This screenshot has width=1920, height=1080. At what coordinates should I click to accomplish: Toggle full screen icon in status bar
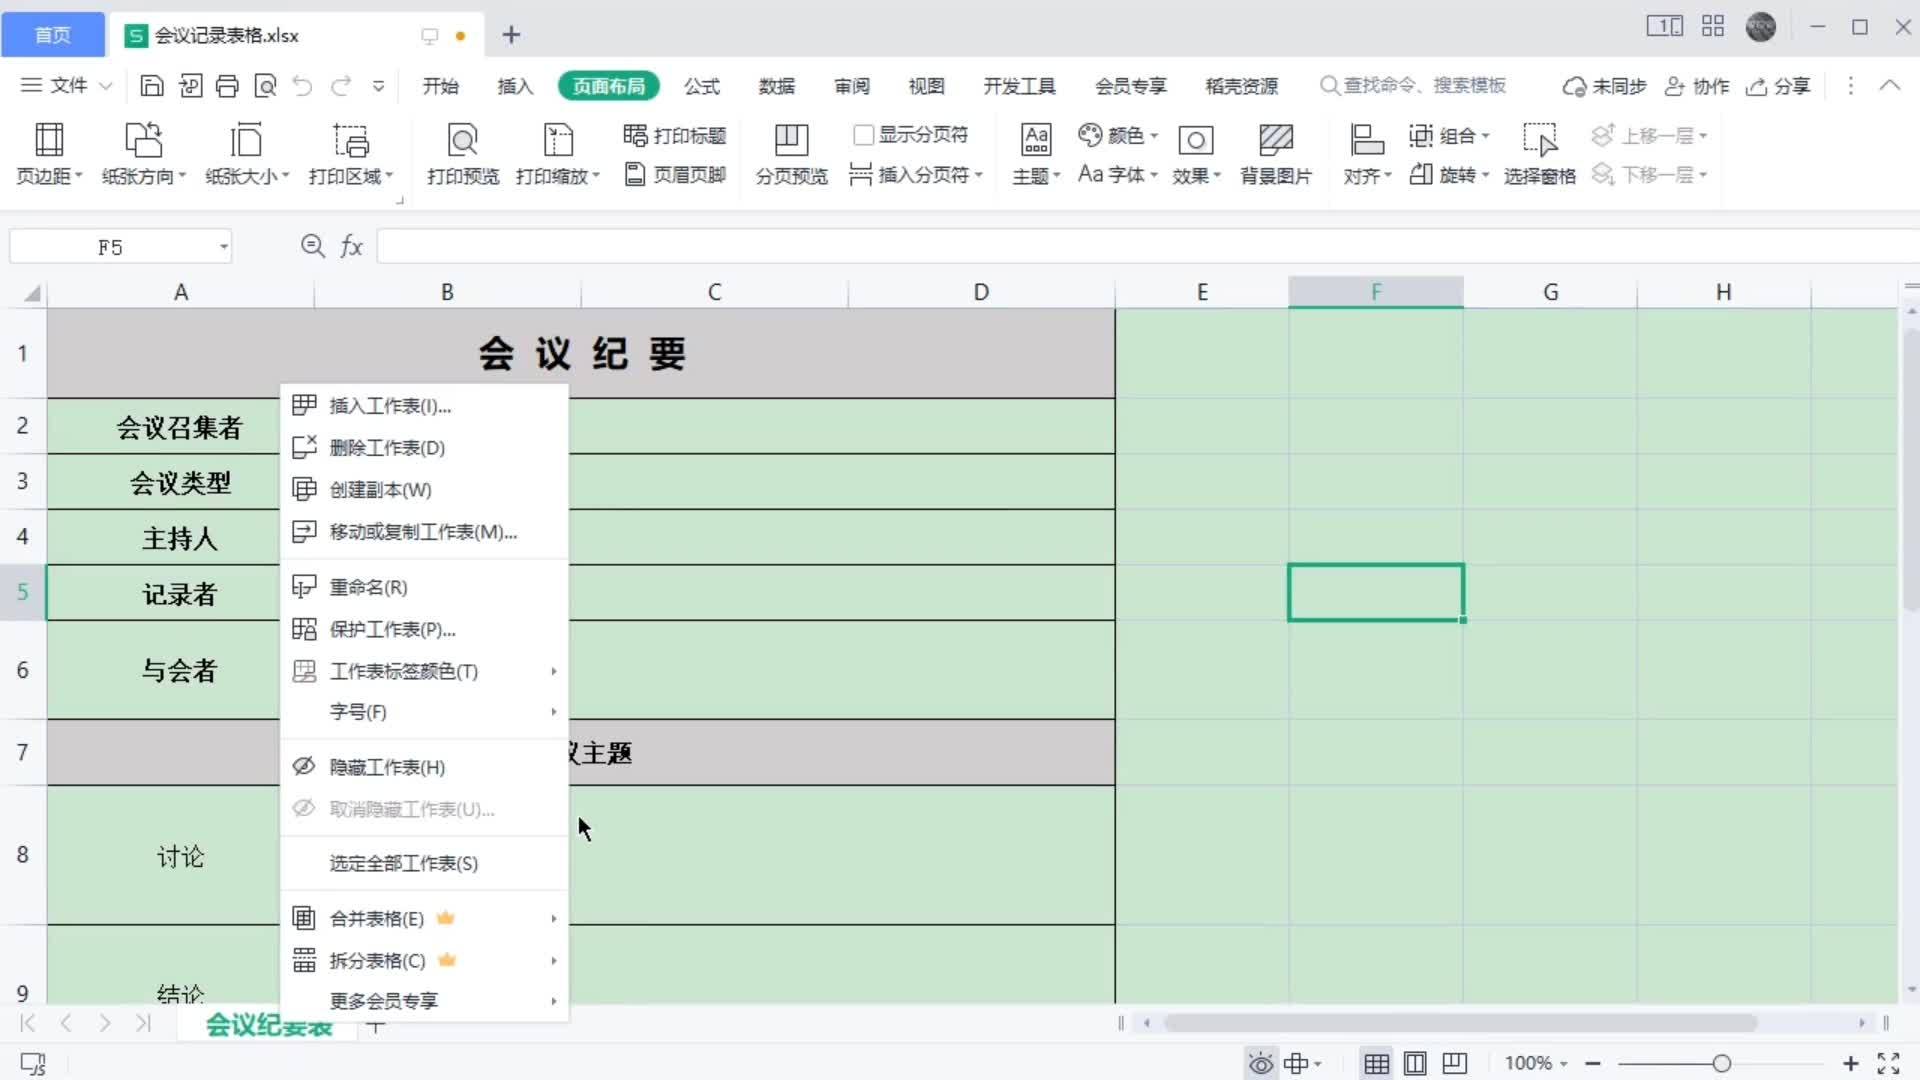(1888, 1063)
